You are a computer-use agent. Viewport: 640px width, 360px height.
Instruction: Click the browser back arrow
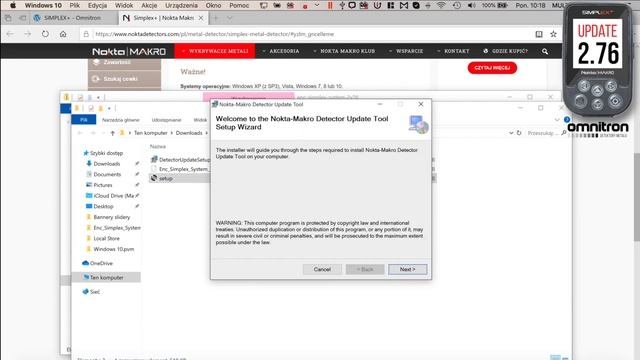(10, 34)
